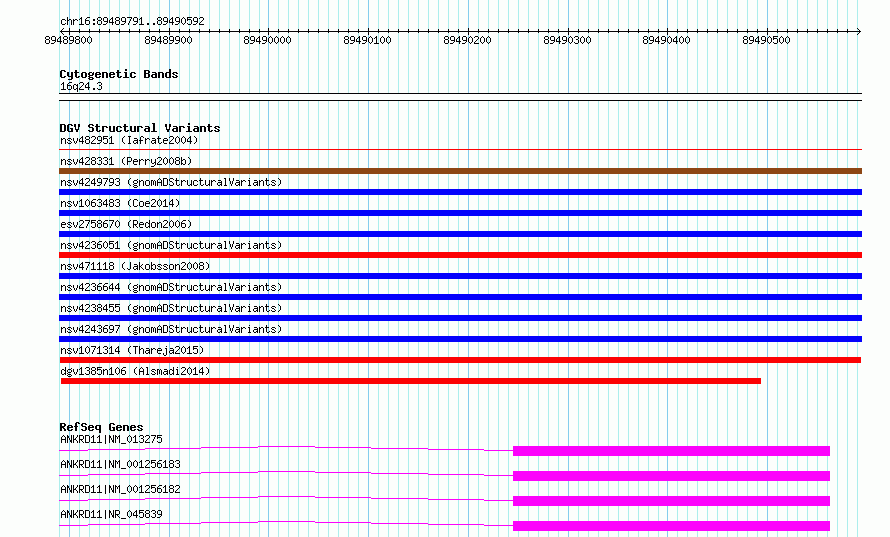890x537 pixels.
Task: Open ANKRD11|NR_045839 transcript label
Action: 111,514
